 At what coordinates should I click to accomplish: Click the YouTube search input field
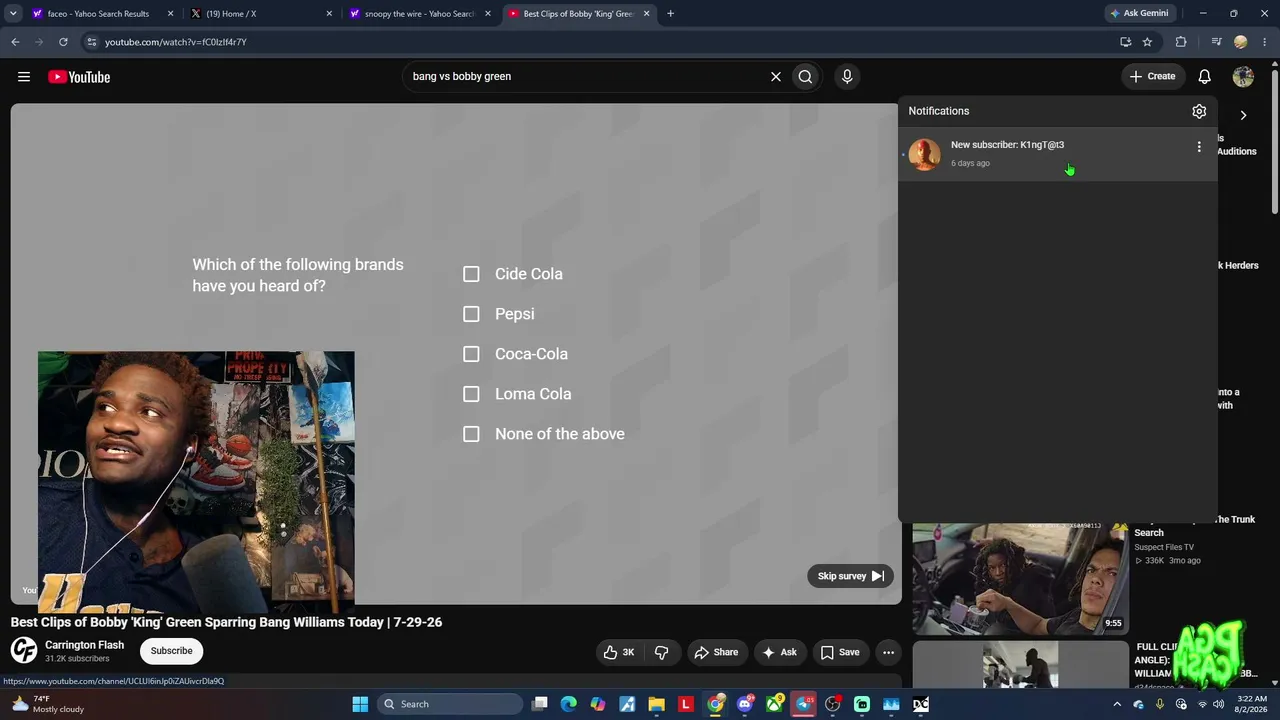(x=585, y=77)
